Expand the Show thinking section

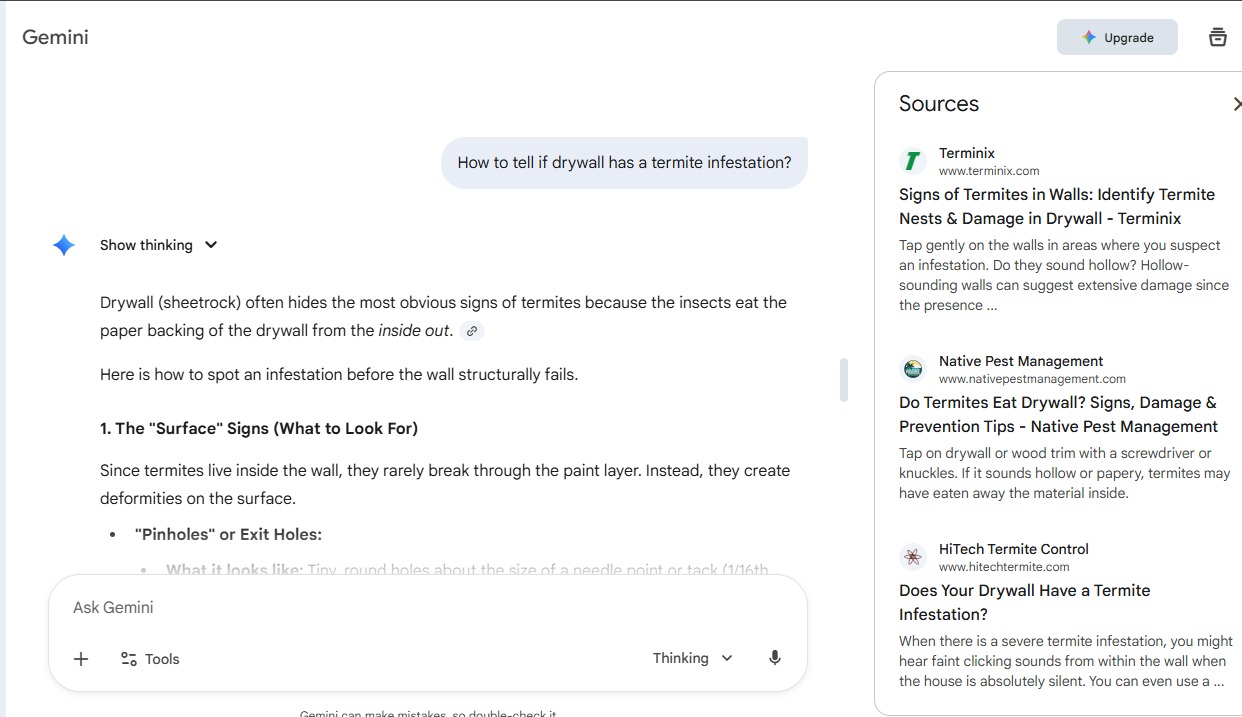tap(159, 245)
